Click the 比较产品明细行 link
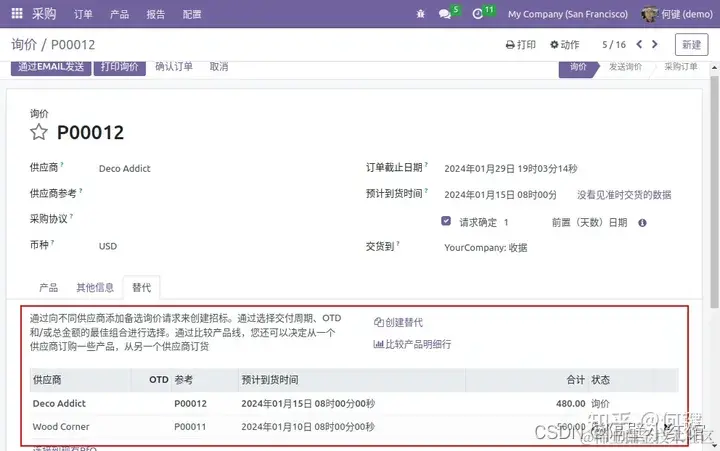This screenshot has width=720, height=451. 412,344
